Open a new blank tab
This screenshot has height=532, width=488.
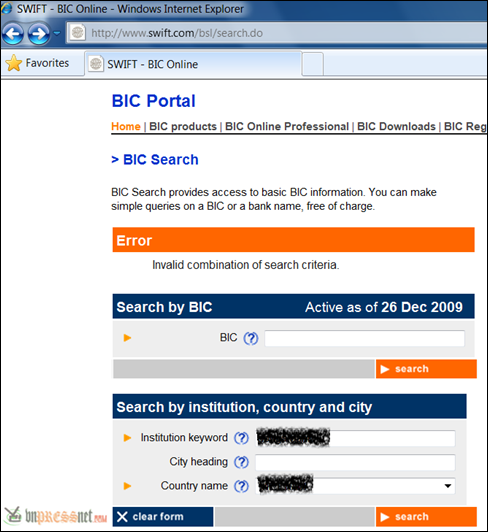tap(313, 64)
